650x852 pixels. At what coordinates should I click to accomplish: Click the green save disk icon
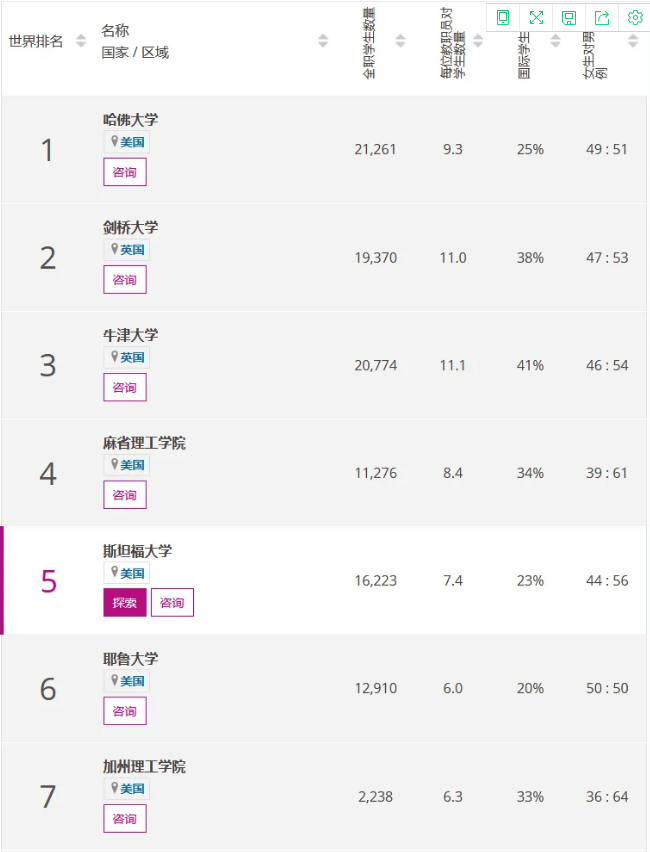coord(568,17)
